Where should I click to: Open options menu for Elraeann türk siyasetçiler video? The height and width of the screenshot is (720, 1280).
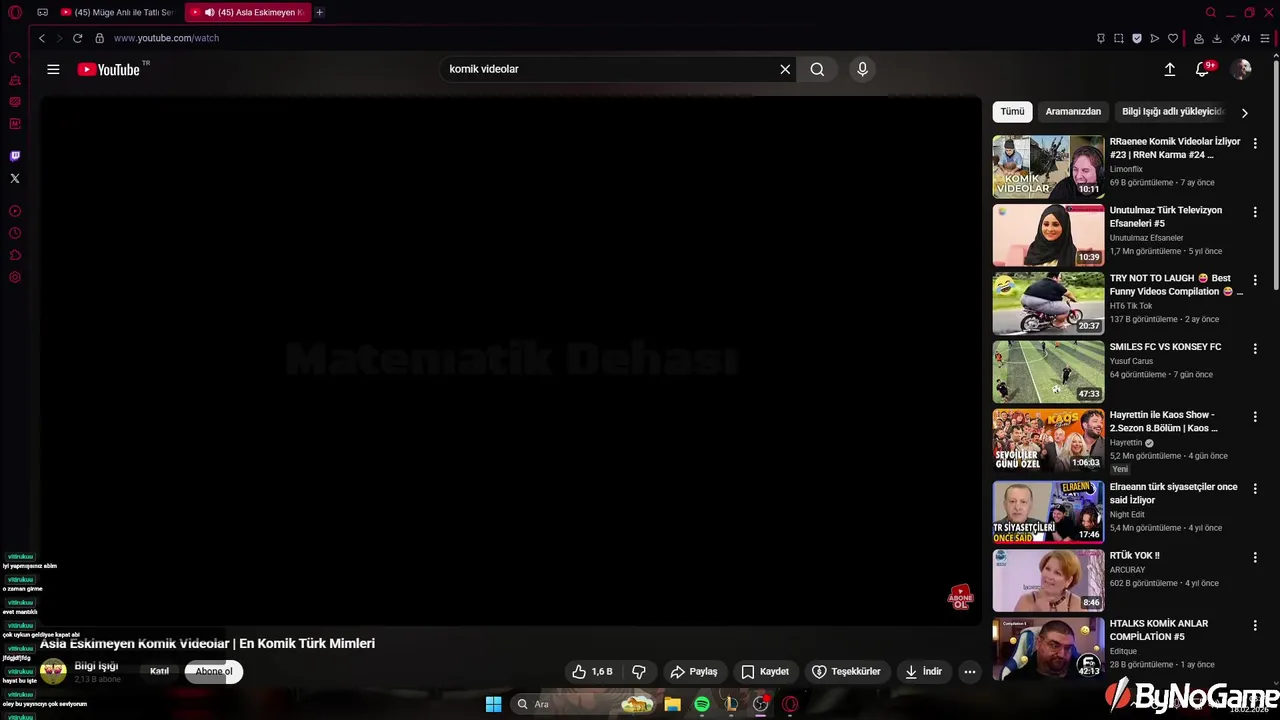pyautogui.click(x=1255, y=489)
